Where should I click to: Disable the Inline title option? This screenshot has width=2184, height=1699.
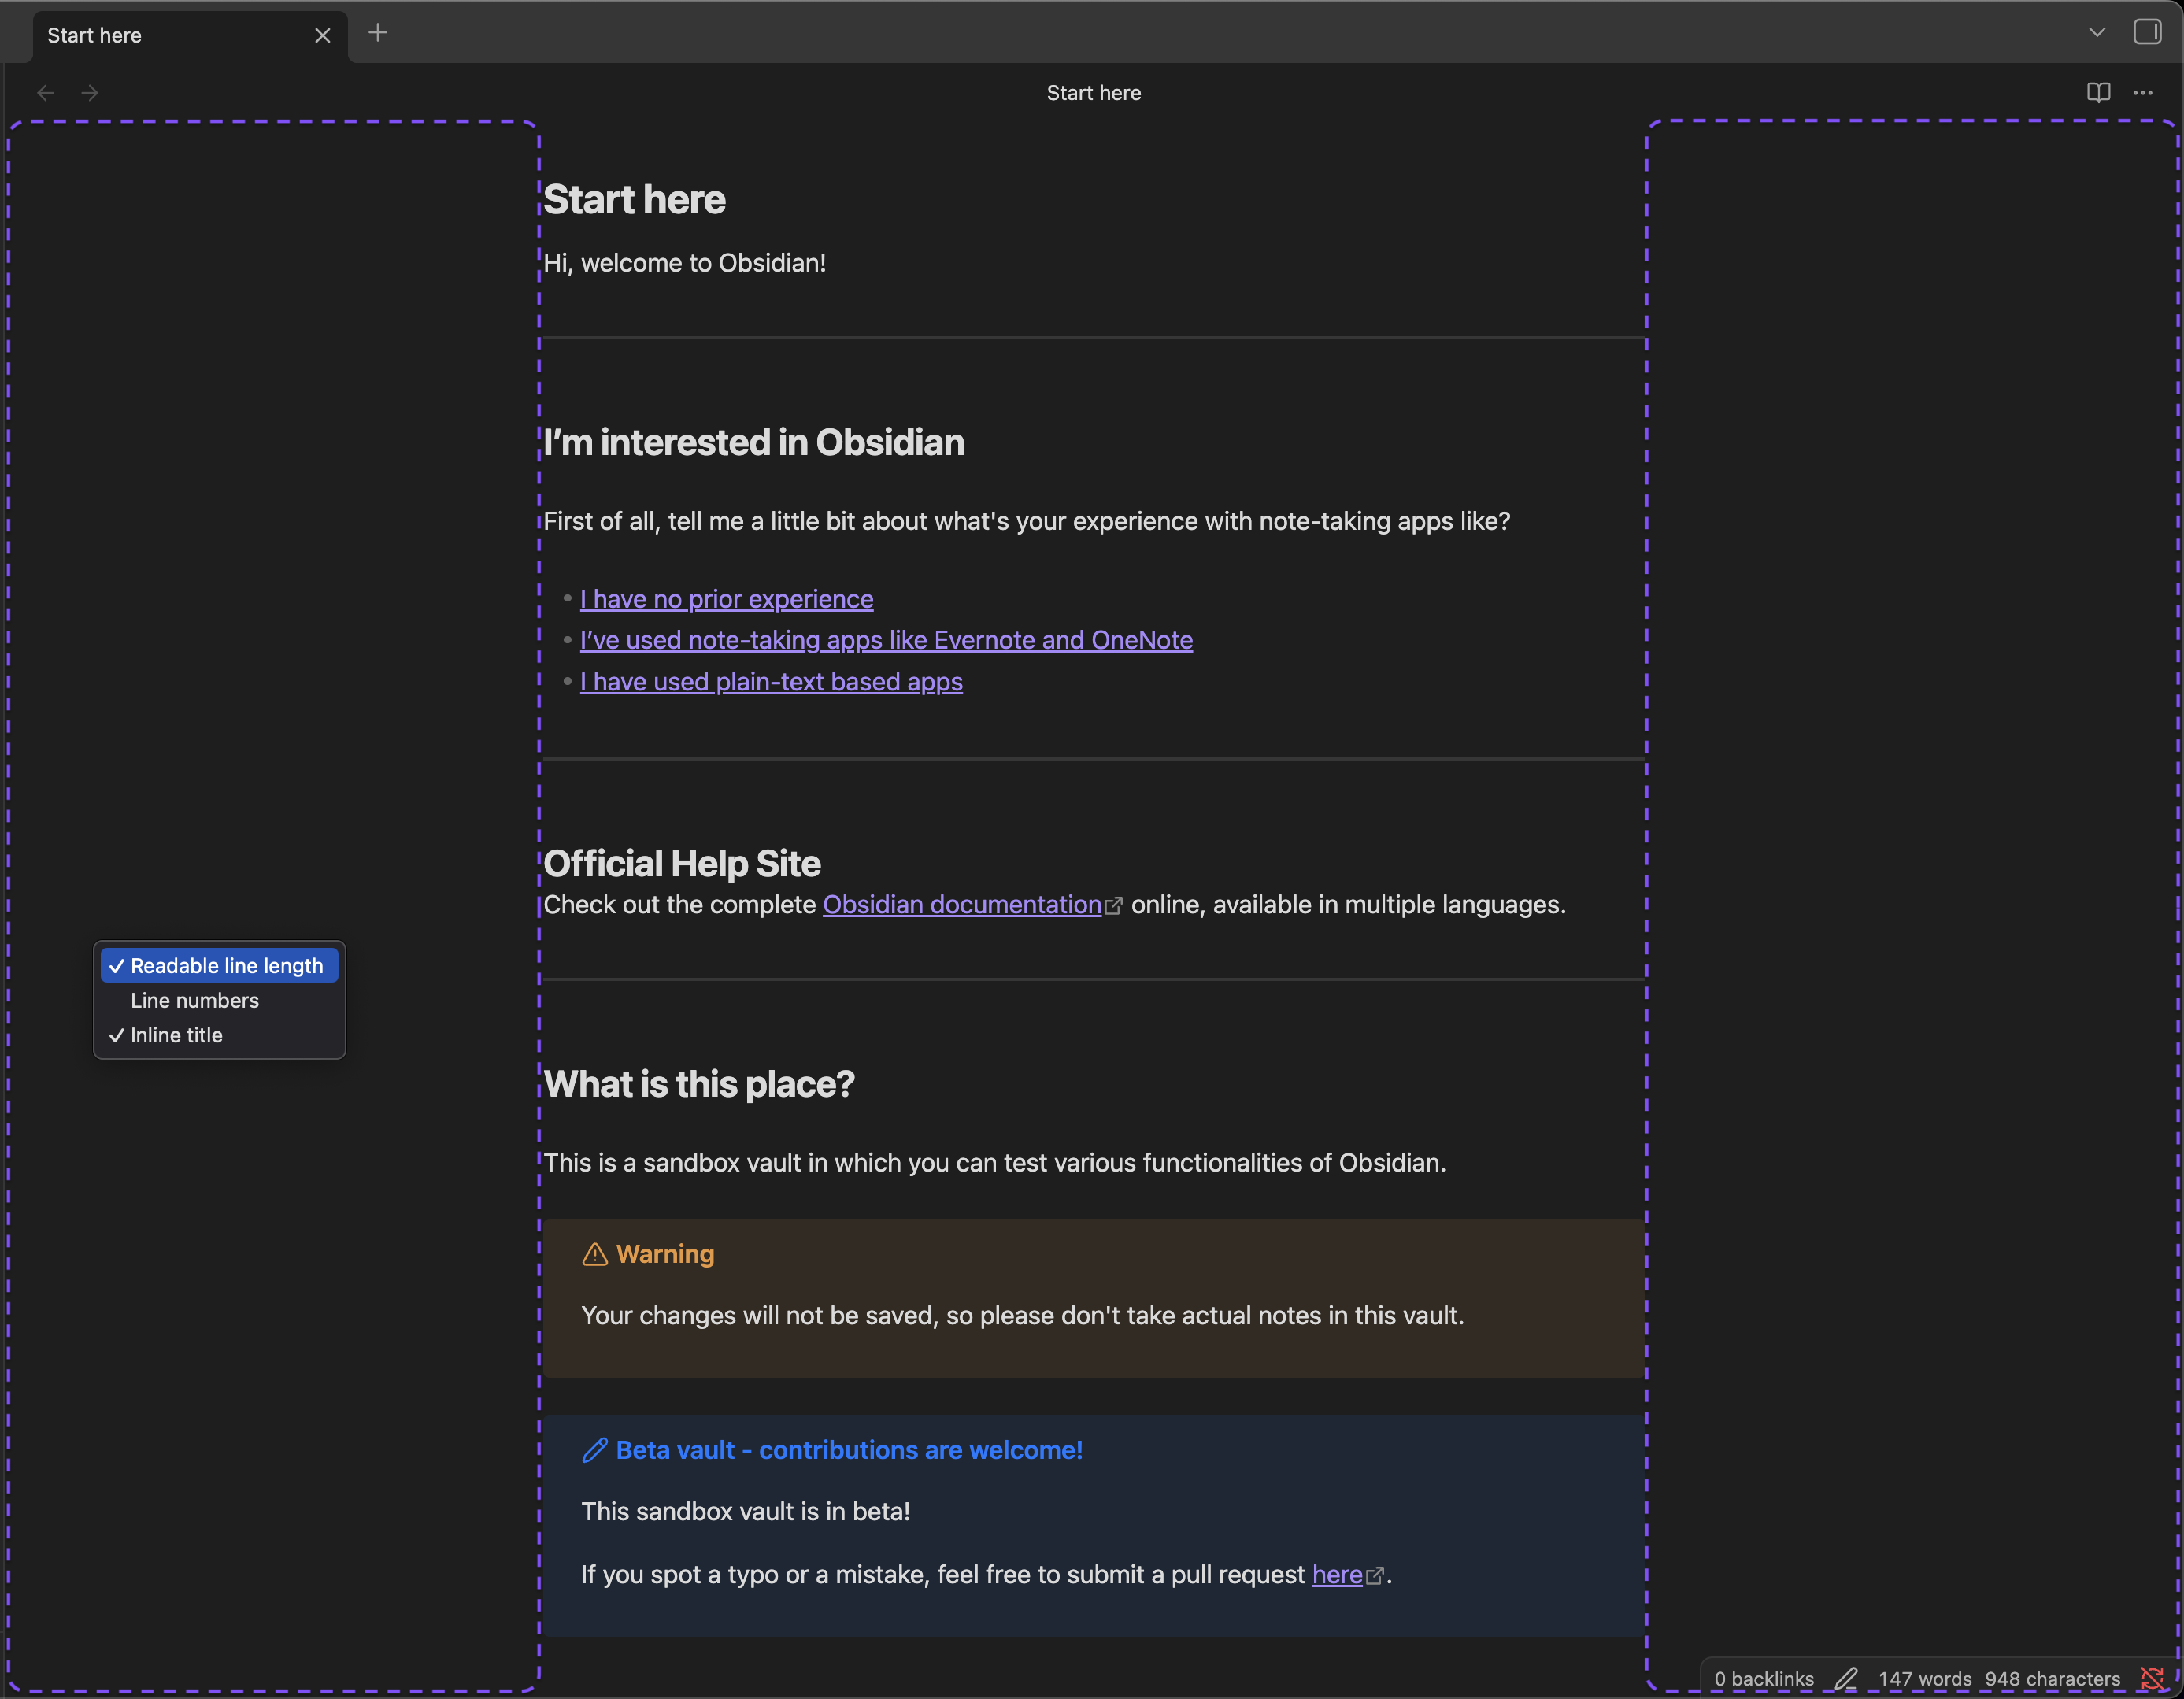point(177,1036)
